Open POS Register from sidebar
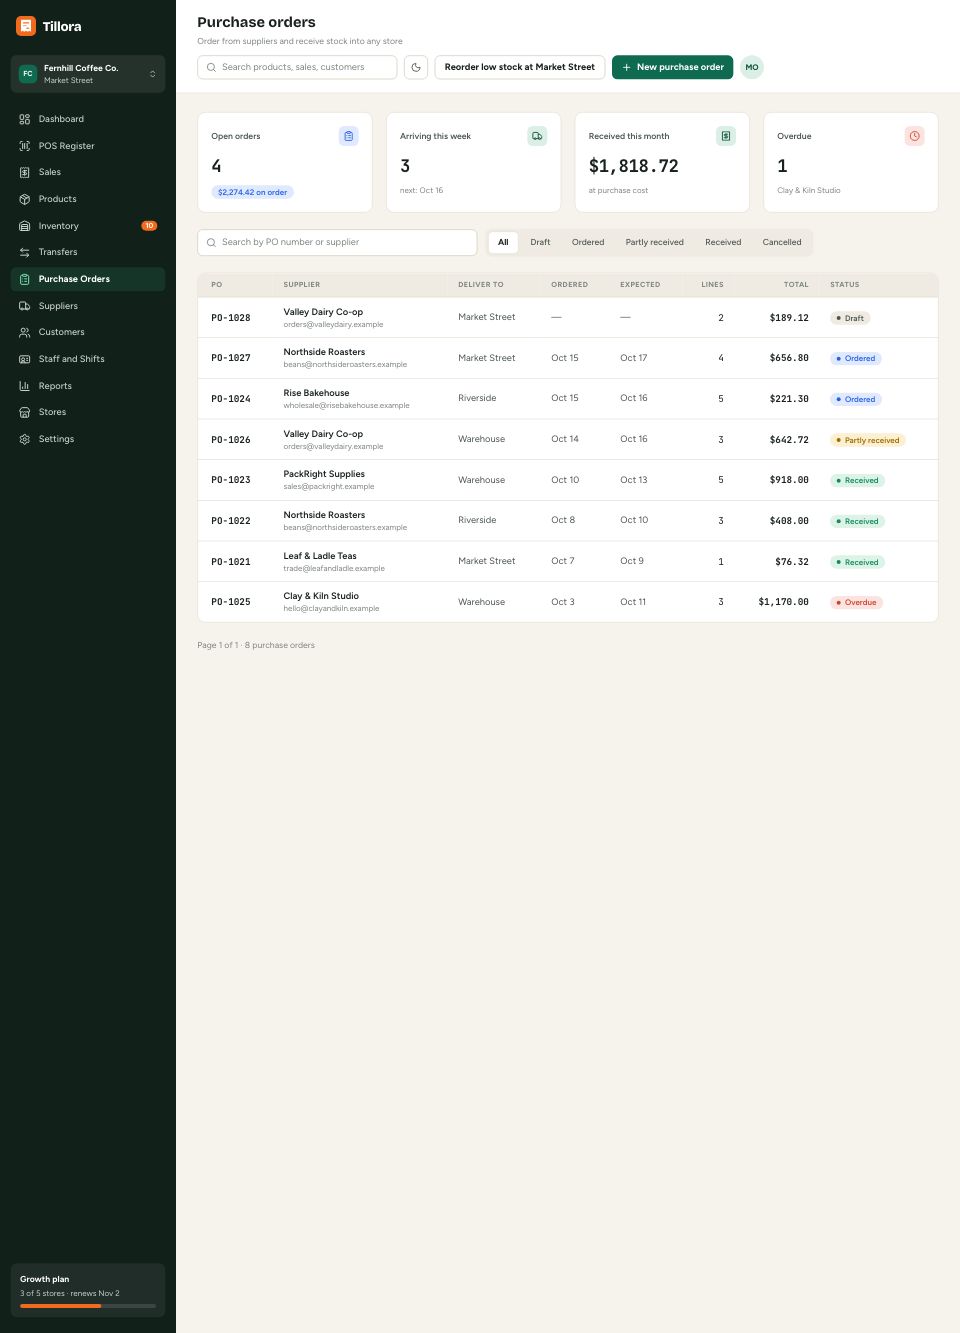The width and height of the screenshot is (960, 1333). coord(88,146)
